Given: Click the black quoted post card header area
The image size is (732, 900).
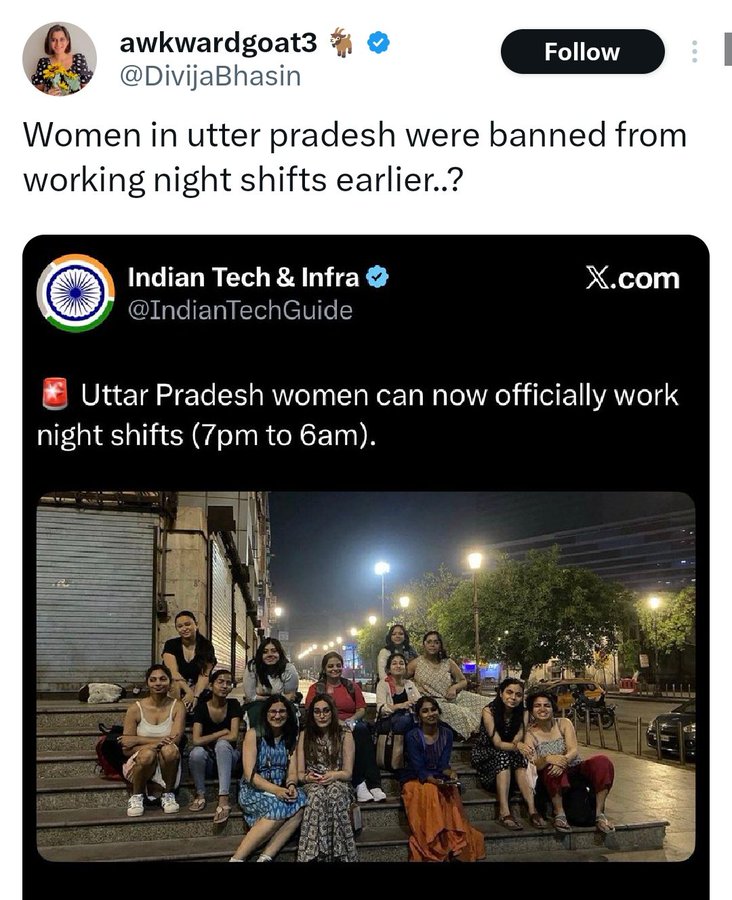Looking at the screenshot, I should [x=366, y=293].
